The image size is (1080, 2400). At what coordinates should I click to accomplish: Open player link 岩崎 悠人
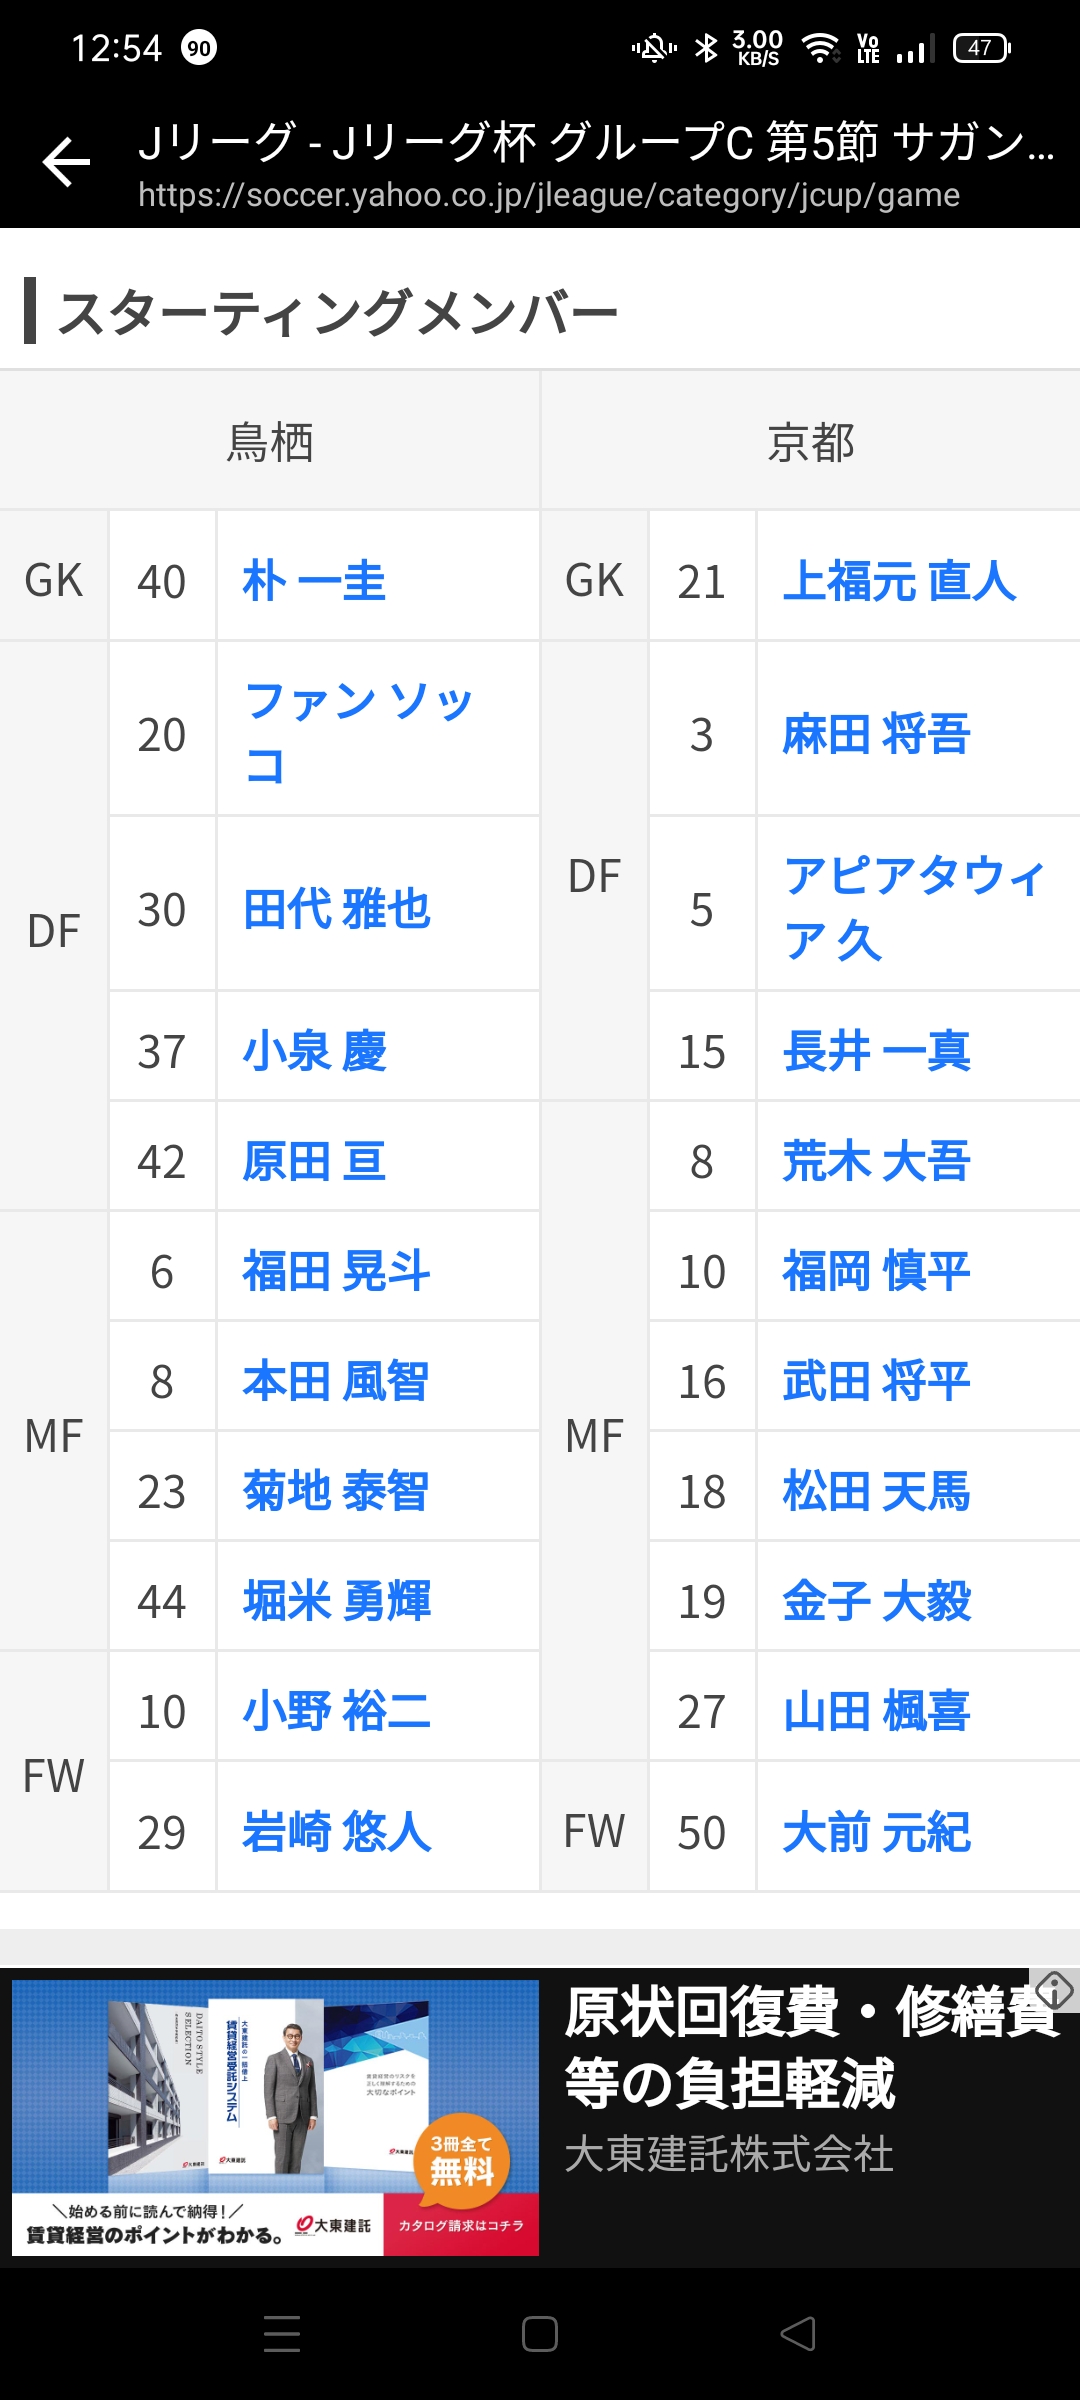click(337, 1832)
